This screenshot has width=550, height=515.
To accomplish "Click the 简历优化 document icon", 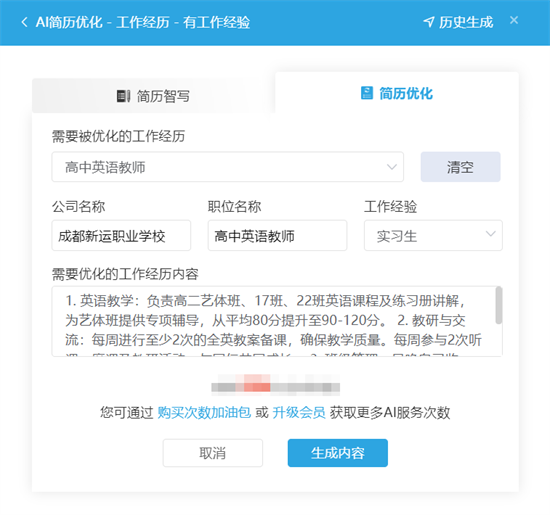I will pyautogui.click(x=367, y=93).
